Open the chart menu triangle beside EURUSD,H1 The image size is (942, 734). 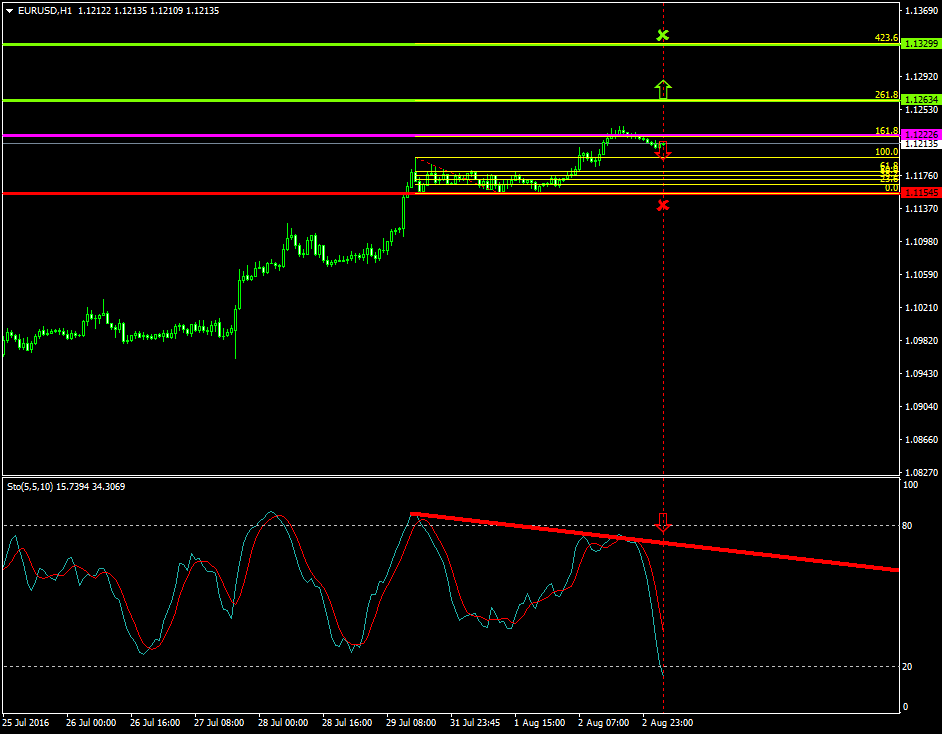coord(10,11)
